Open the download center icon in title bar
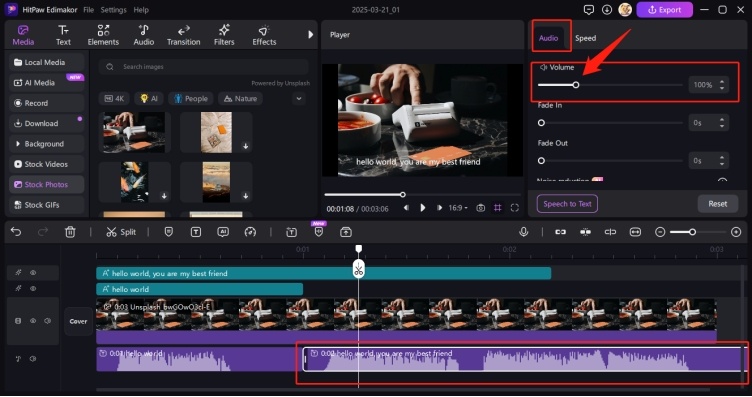This screenshot has width=752, height=397. point(607,10)
